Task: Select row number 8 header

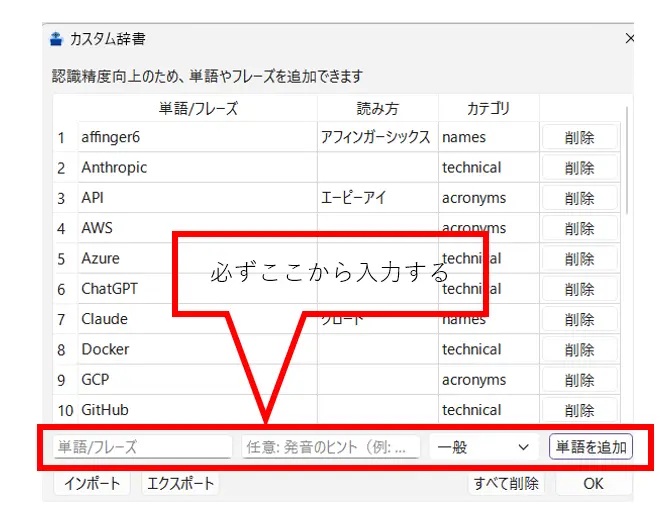Action: [x=65, y=350]
